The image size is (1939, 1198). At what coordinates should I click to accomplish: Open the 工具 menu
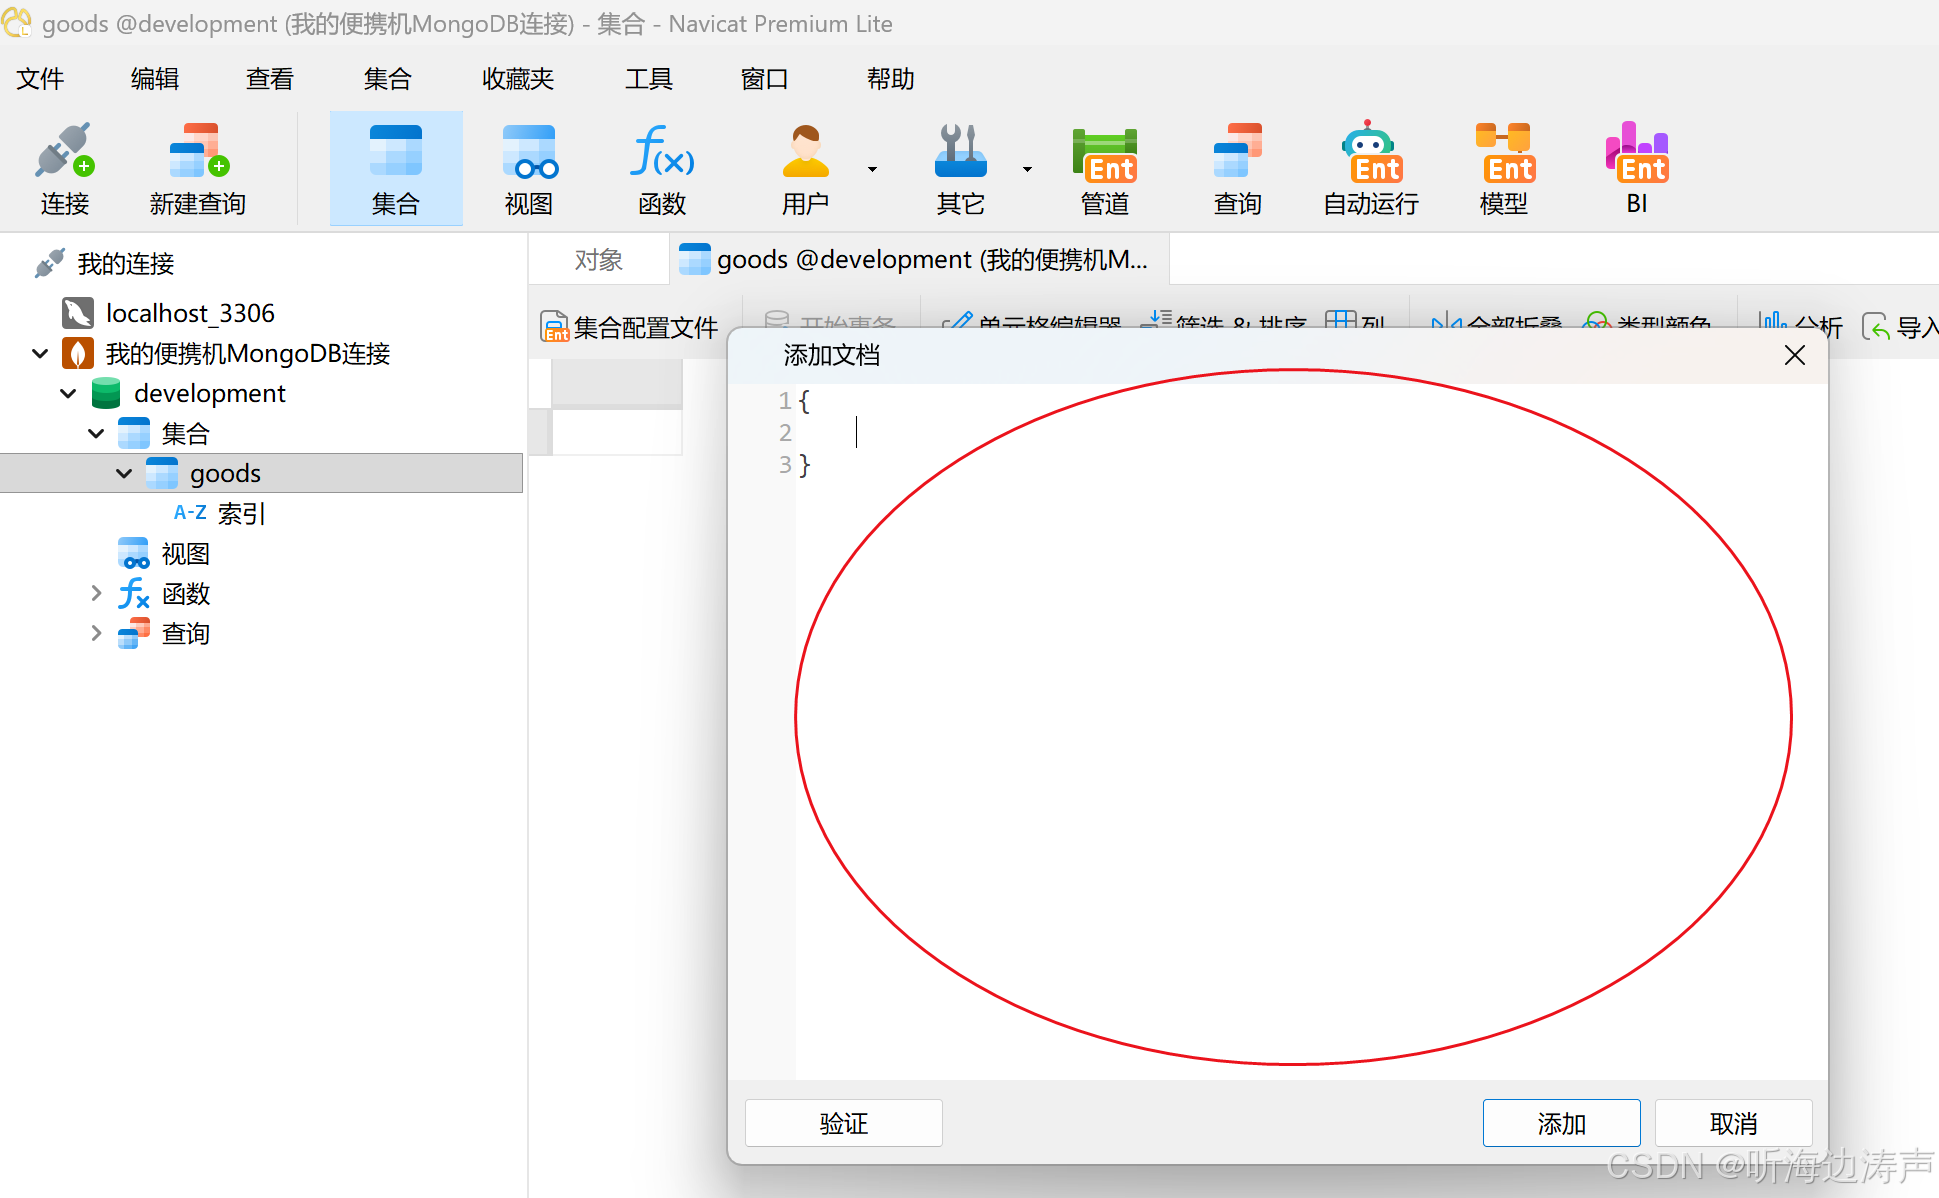(648, 79)
